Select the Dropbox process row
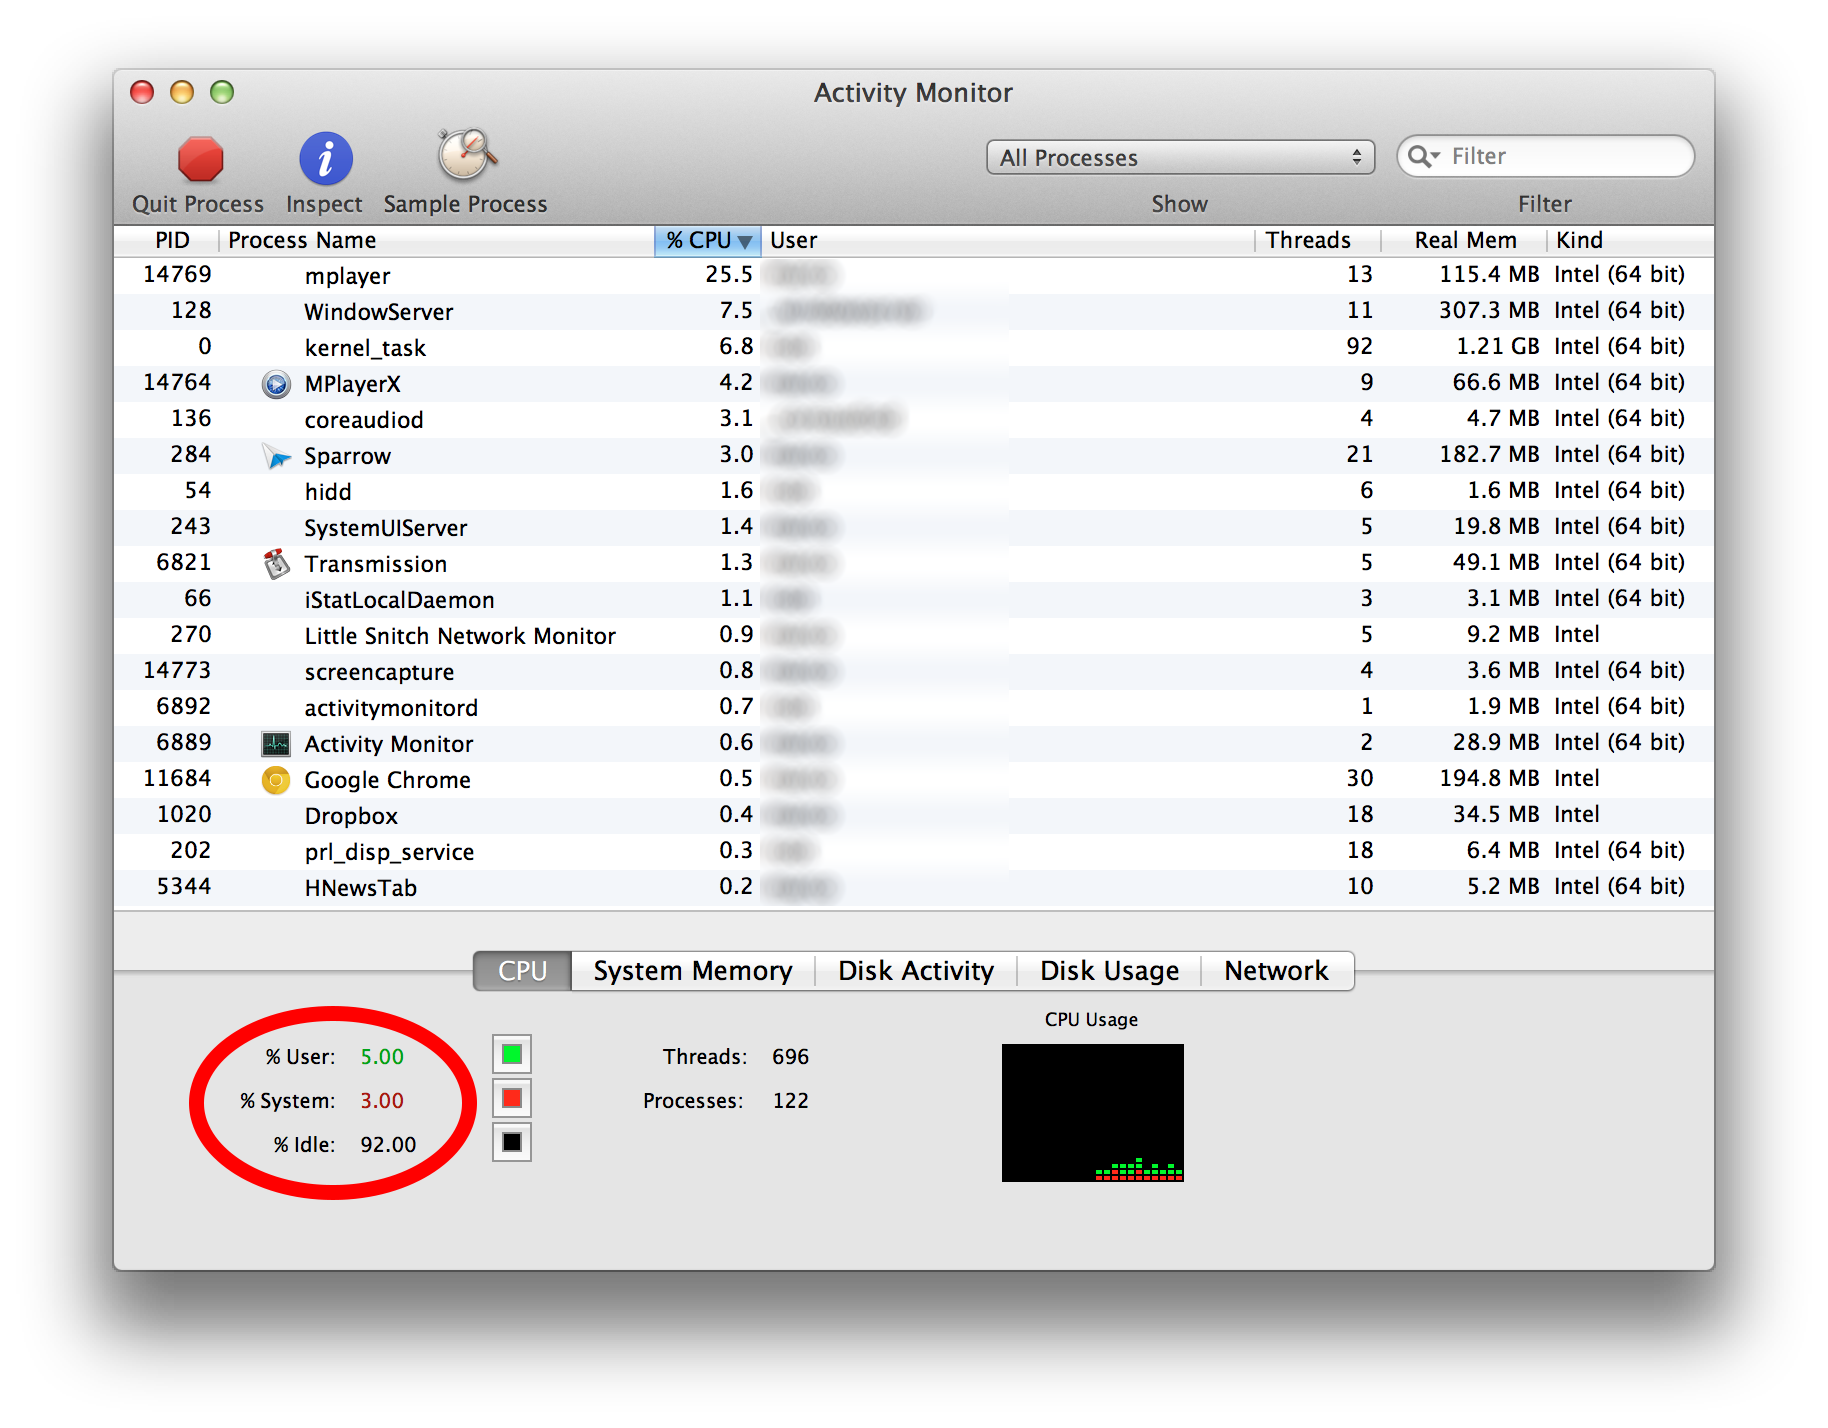The width and height of the screenshot is (1828, 1428). (914, 815)
